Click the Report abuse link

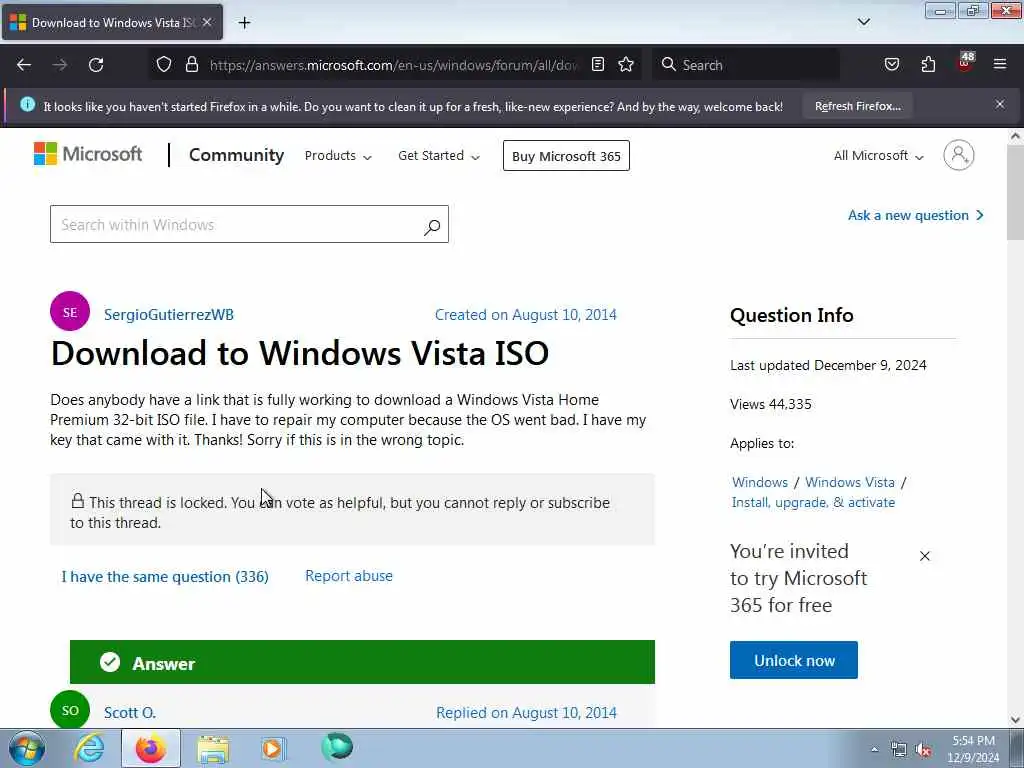click(349, 576)
